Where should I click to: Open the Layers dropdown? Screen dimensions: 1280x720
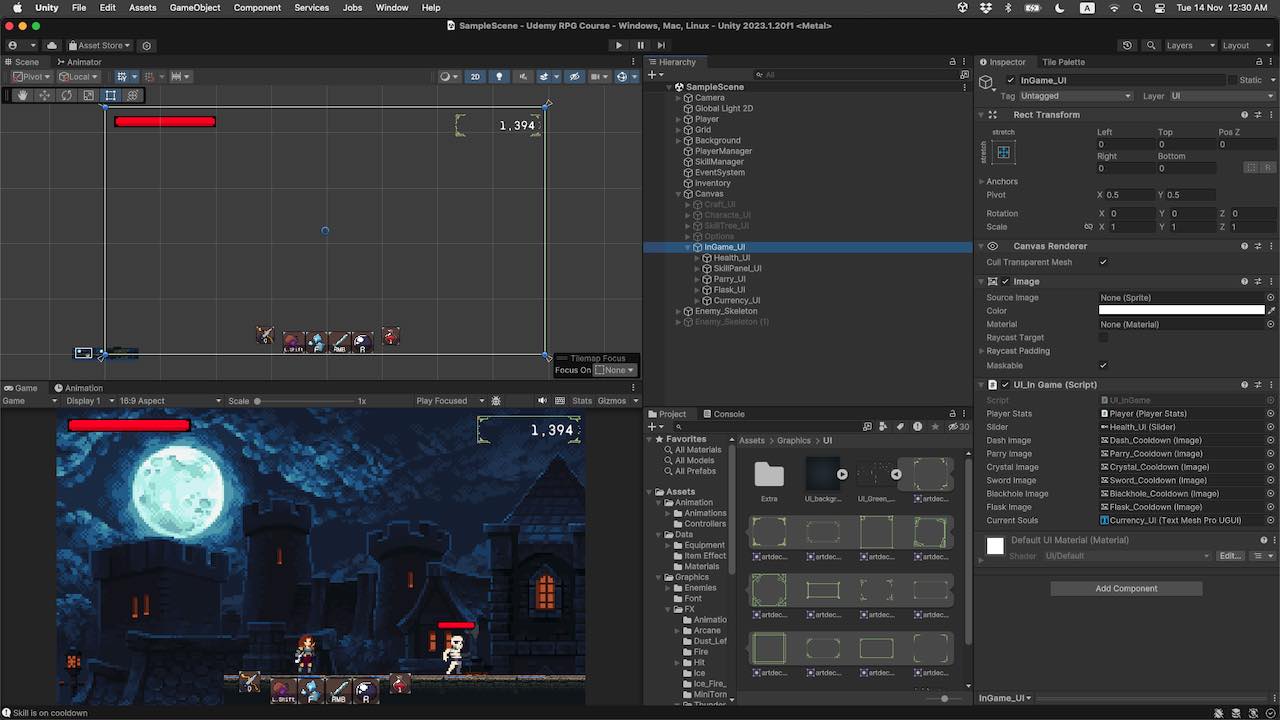click(1190, 45)
